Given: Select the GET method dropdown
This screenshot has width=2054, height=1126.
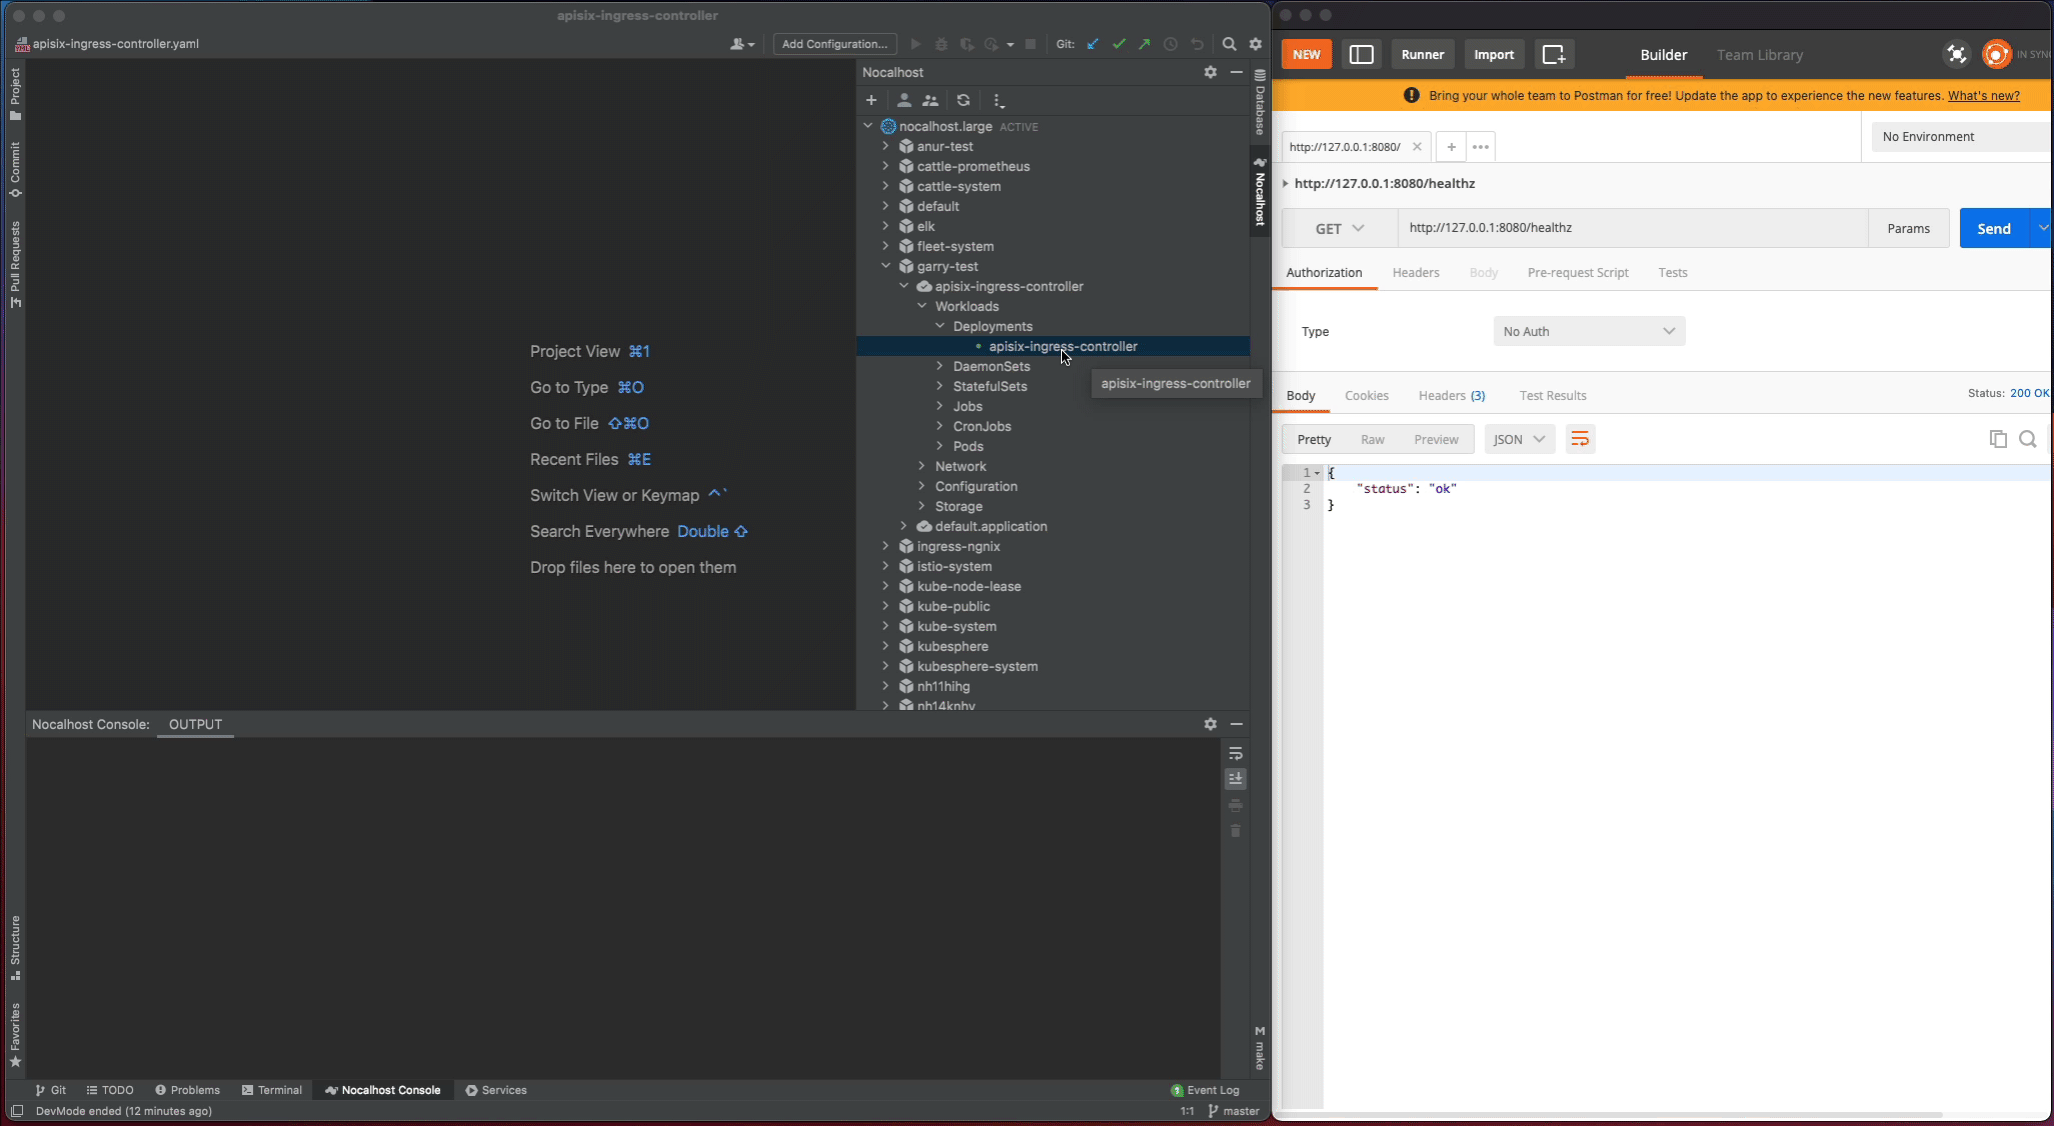Looking at the screenshot, I should point(1337,227).
